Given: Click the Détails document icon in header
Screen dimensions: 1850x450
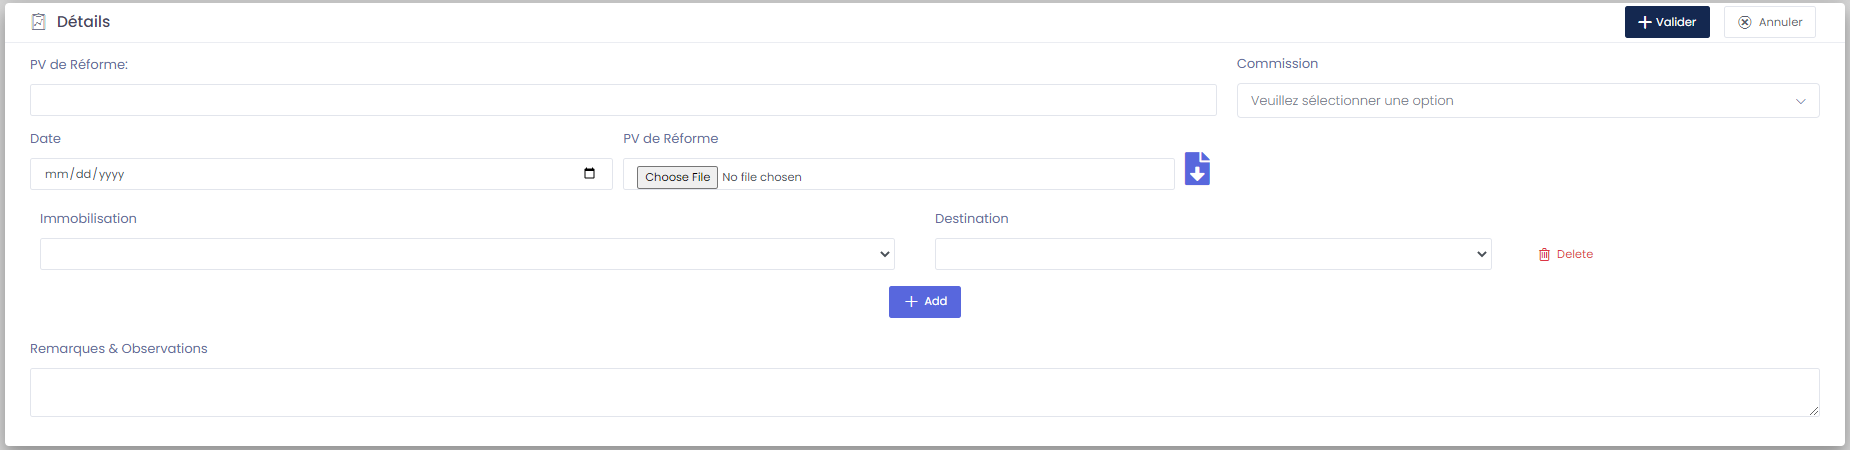Looking at the screenshot, I should pos(39,22).
